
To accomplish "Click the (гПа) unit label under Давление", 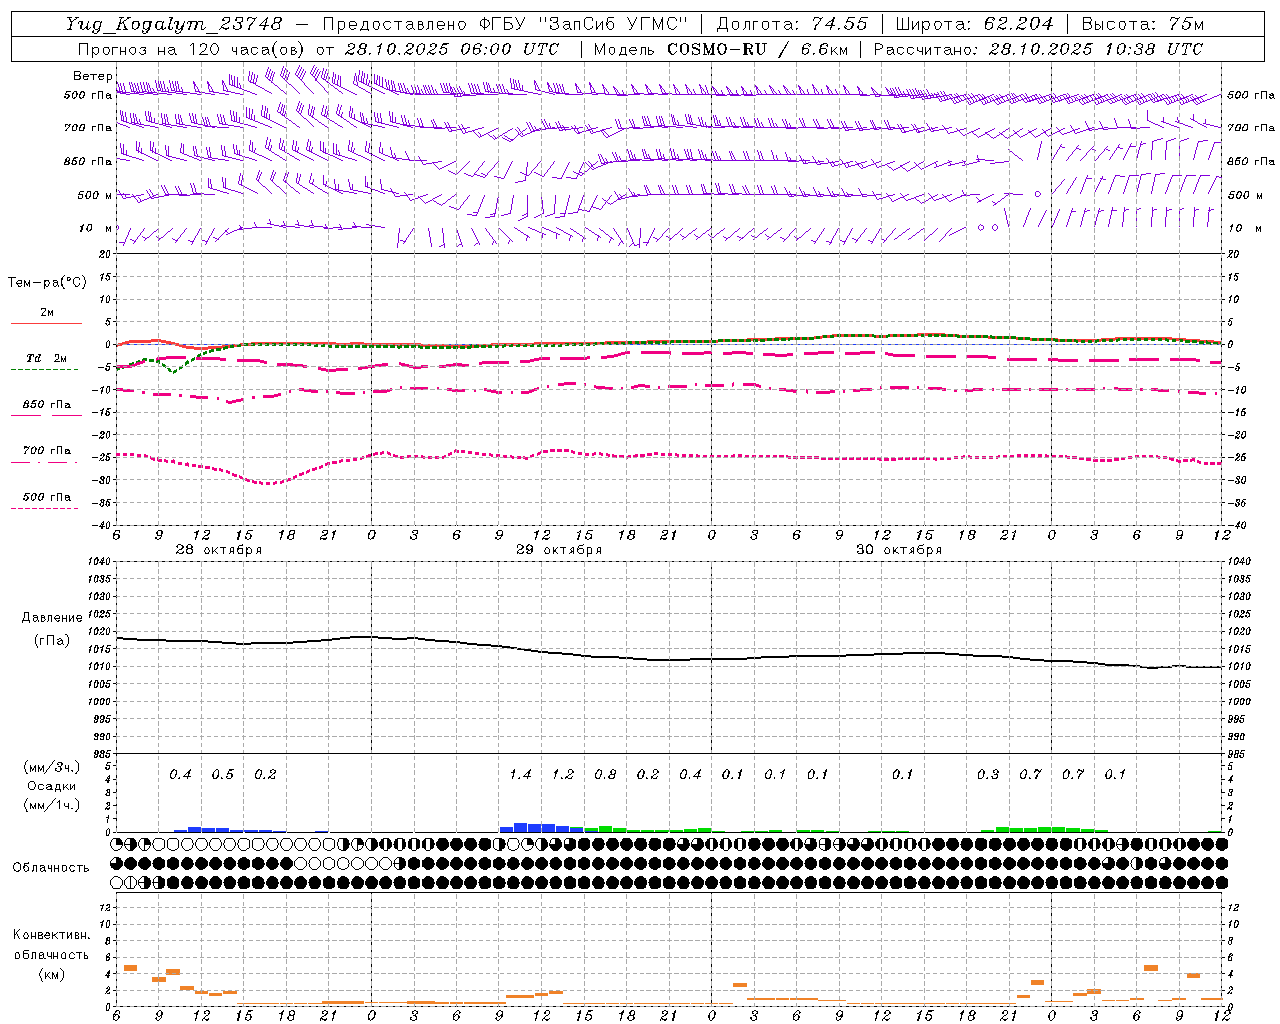I will click(52, 641).
